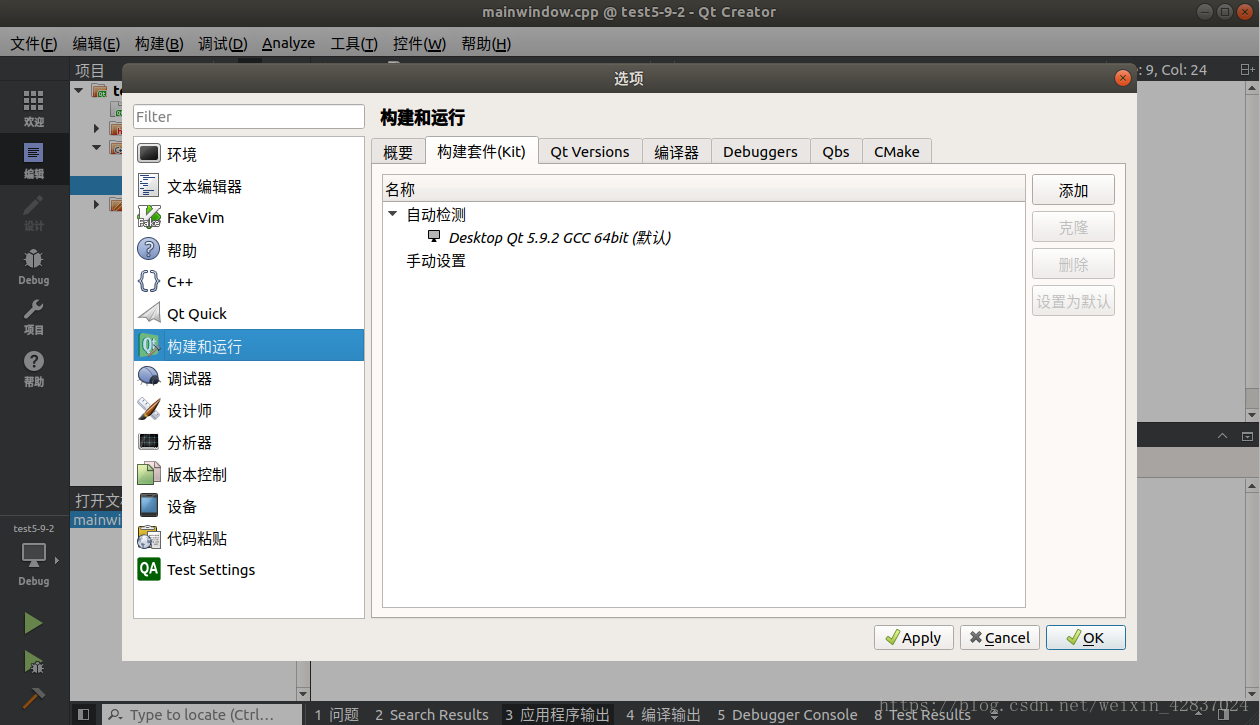Close the 选项 dialog
Viewport: 1260px width, 725px height.
coord(1123,78)
